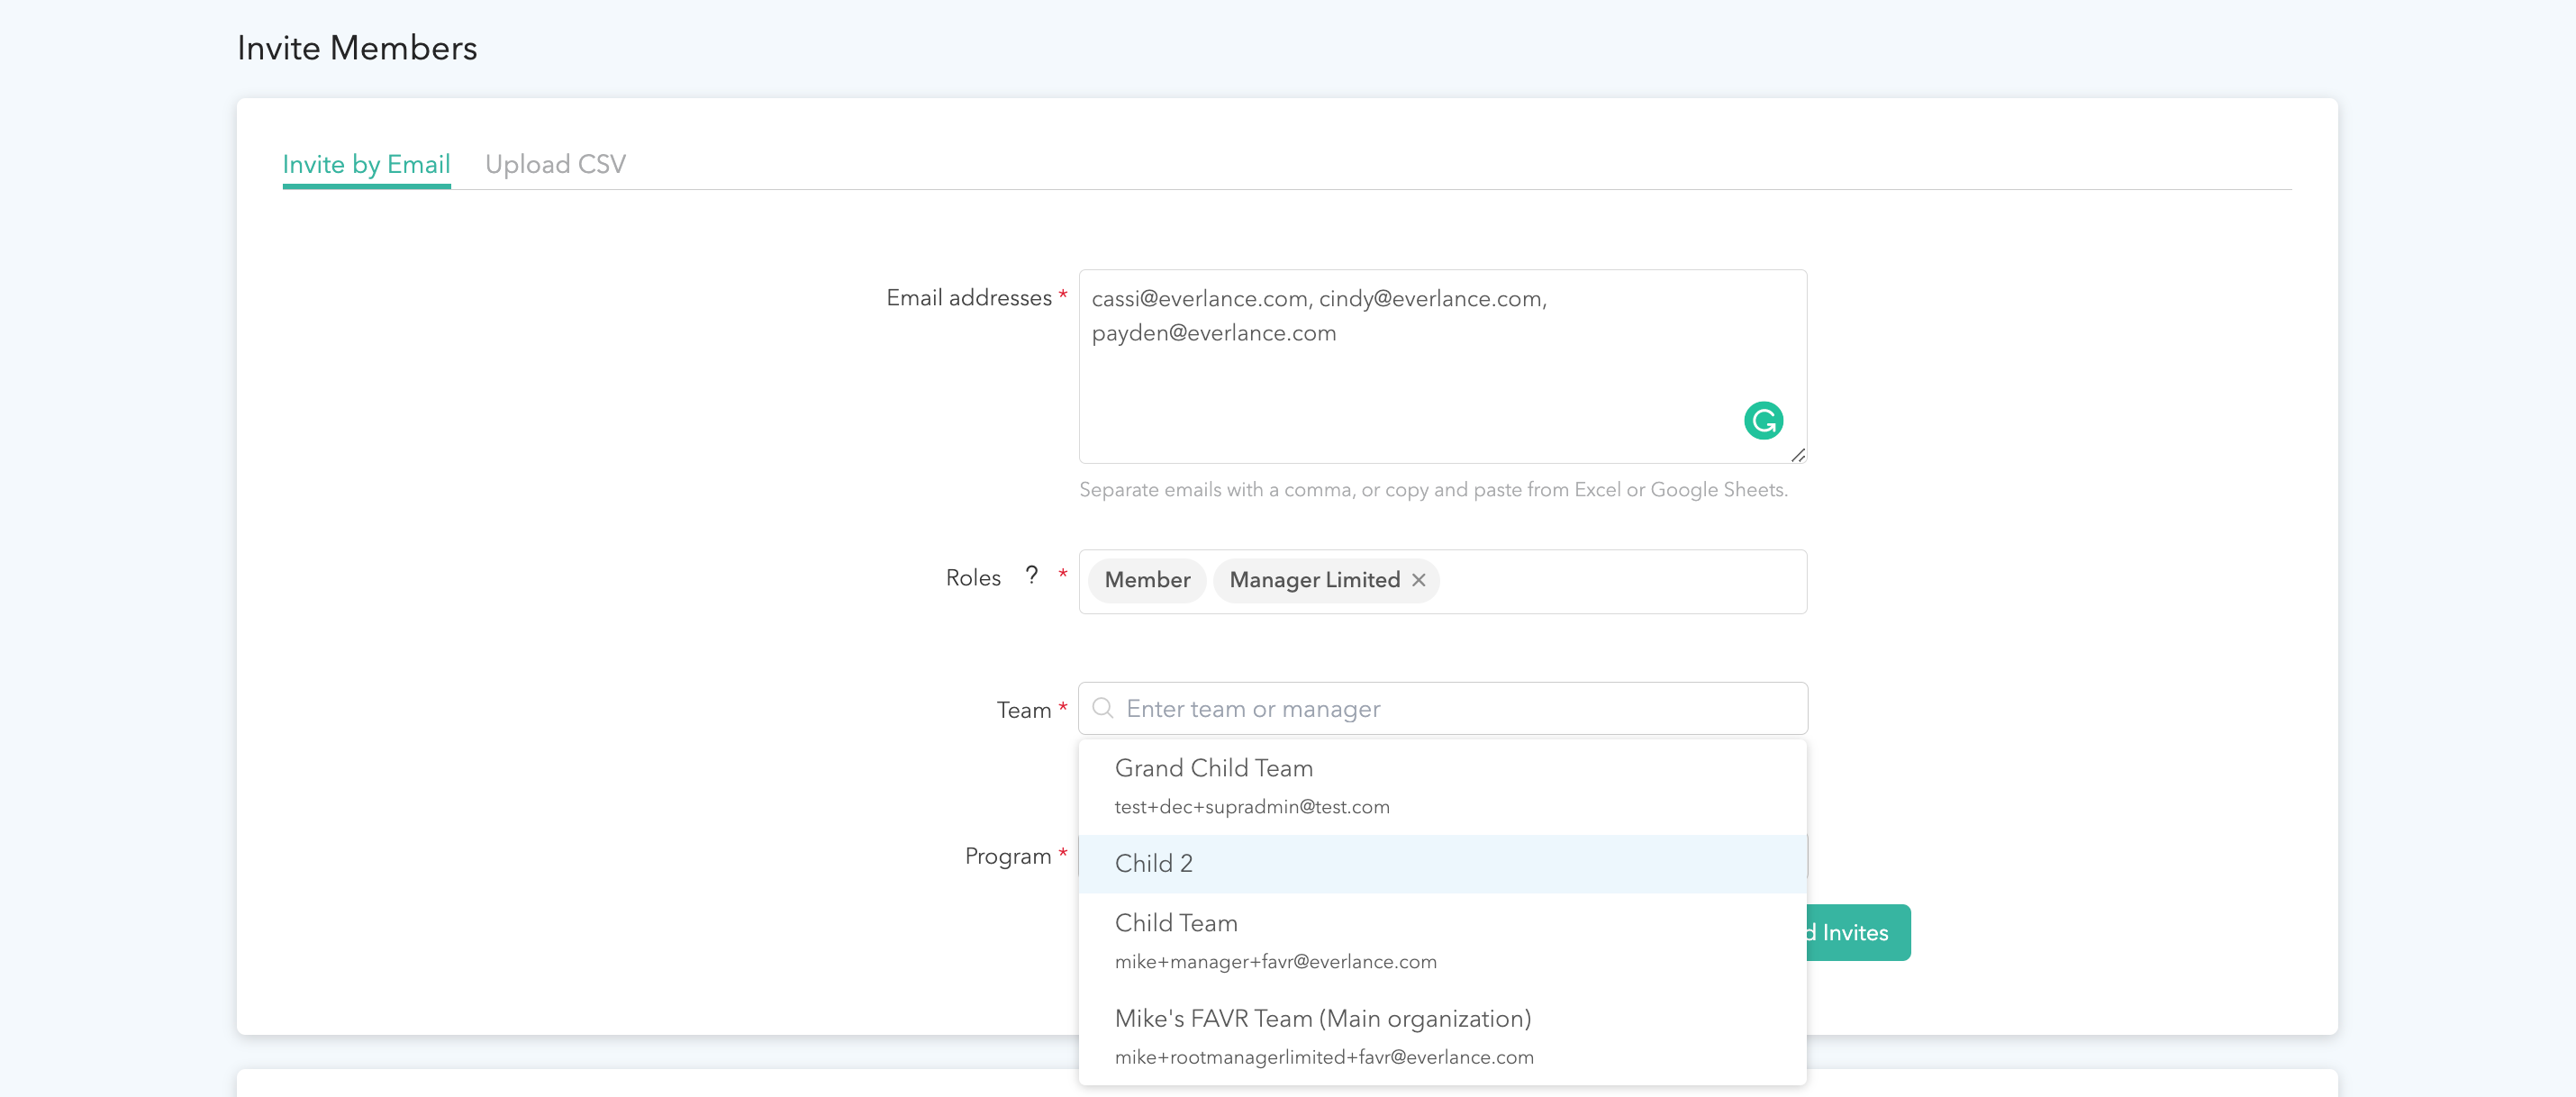Click the Member role tag
Screen dimensions: 2576x1097
pyautogui.click(x=1147, y=580)
